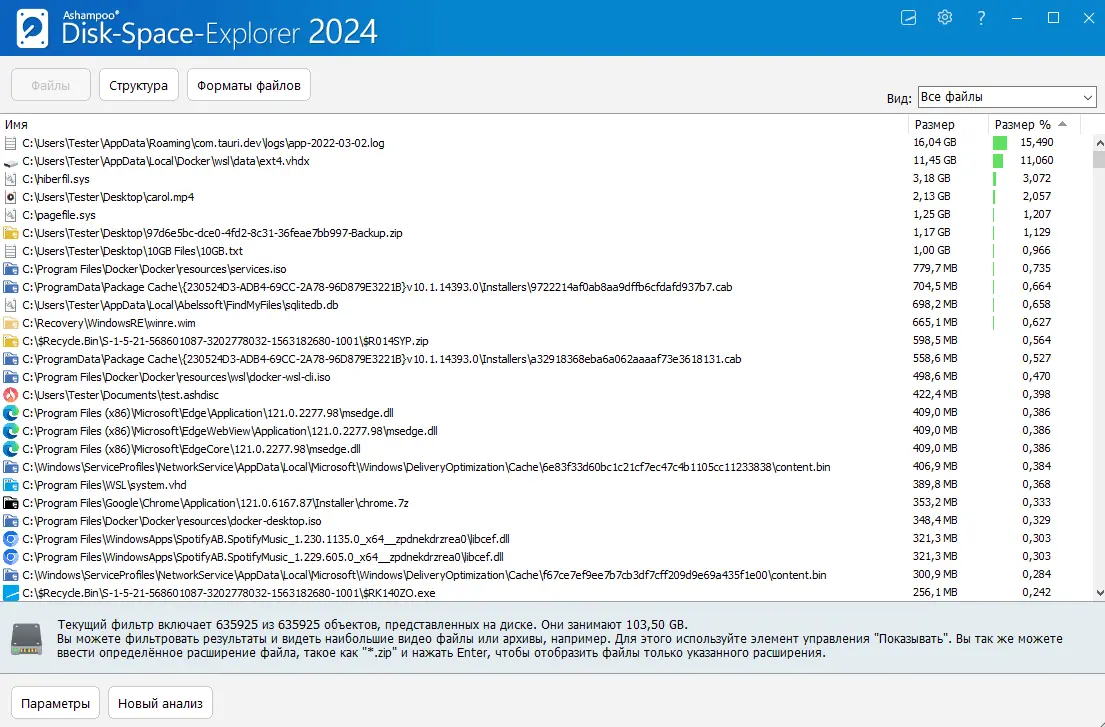
Task: Start a Новый анализ
Action: pyautogui.click(x=160, y=703)
